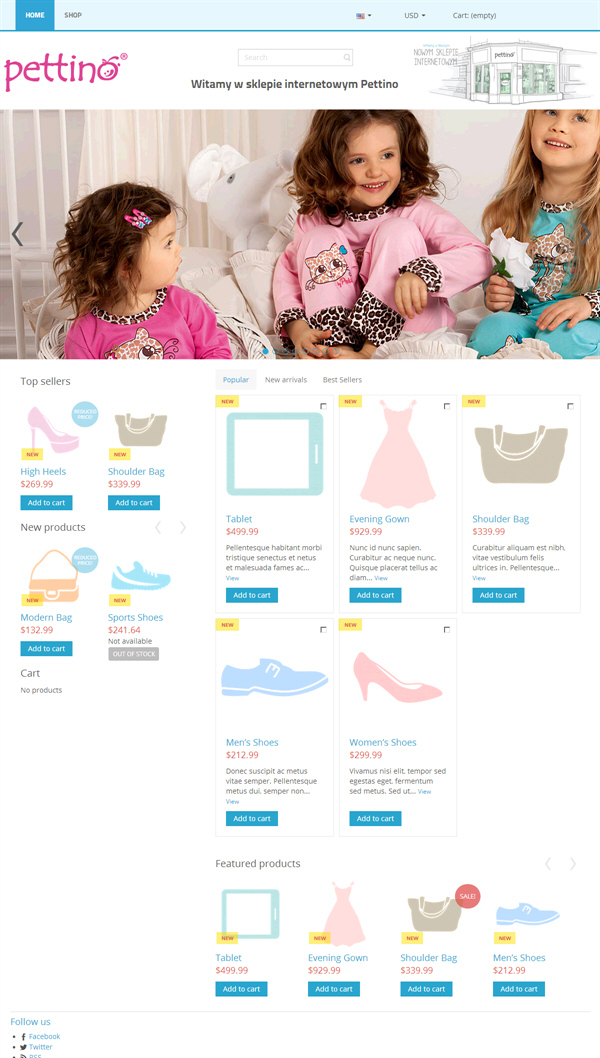Image resolution: width=600 pixels, height=1058 pixels.
Task: Open the USD currency dropdown
Action: pyautogui.click(x=414, y=15)
